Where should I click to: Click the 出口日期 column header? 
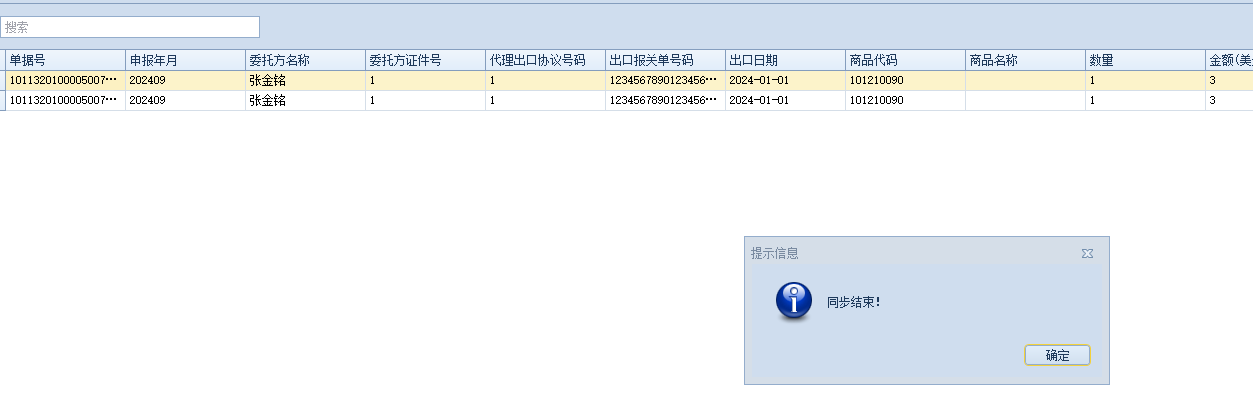pos(786,60)
